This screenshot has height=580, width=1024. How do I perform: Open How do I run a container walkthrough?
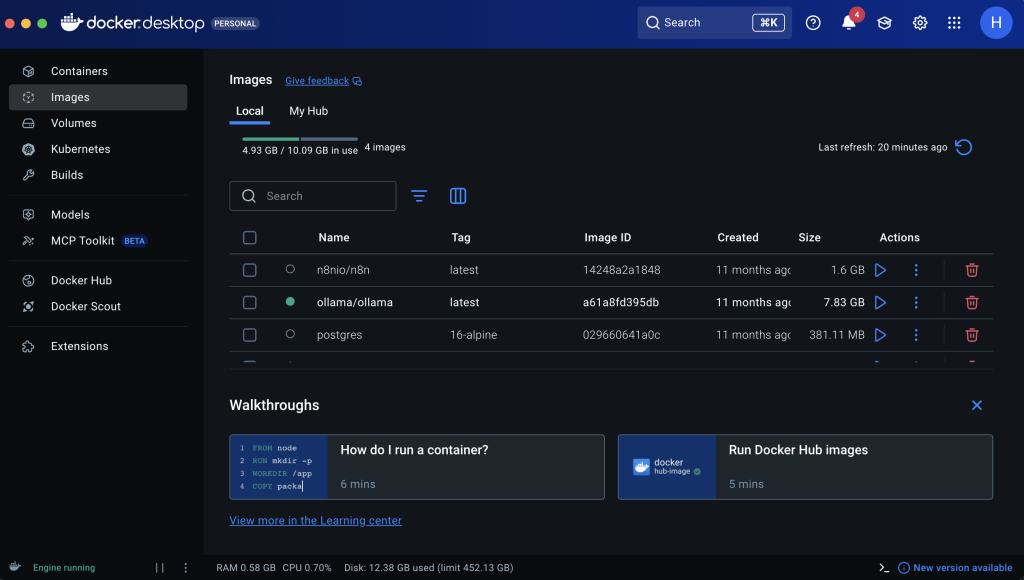click(x=417, y=467)
